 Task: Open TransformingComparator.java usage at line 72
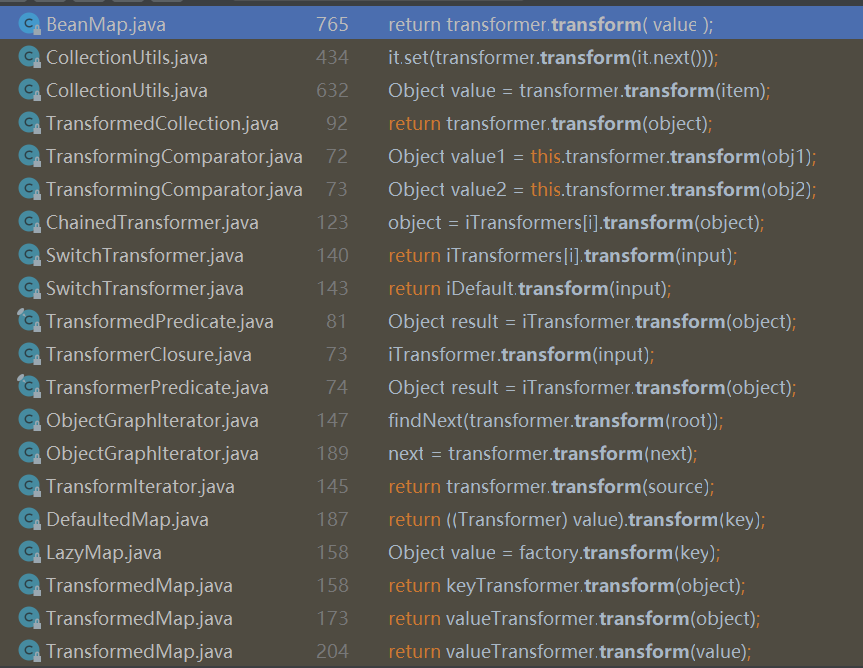click(x=174, y=157)
